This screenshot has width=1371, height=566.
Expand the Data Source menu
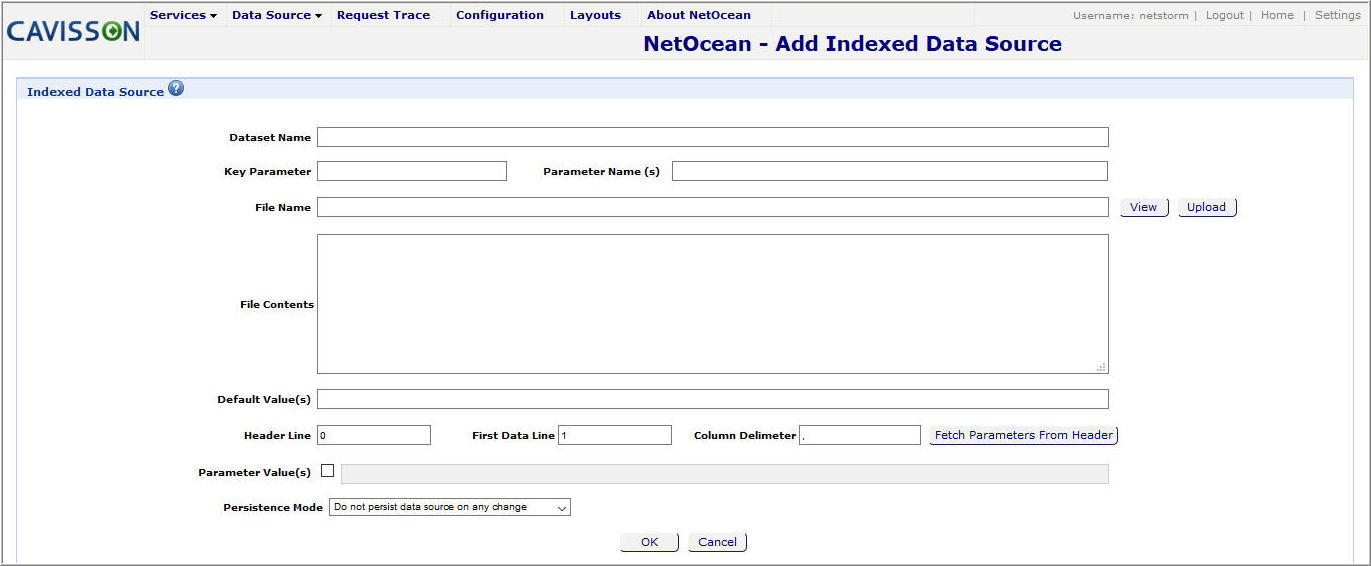pos(277,15)
